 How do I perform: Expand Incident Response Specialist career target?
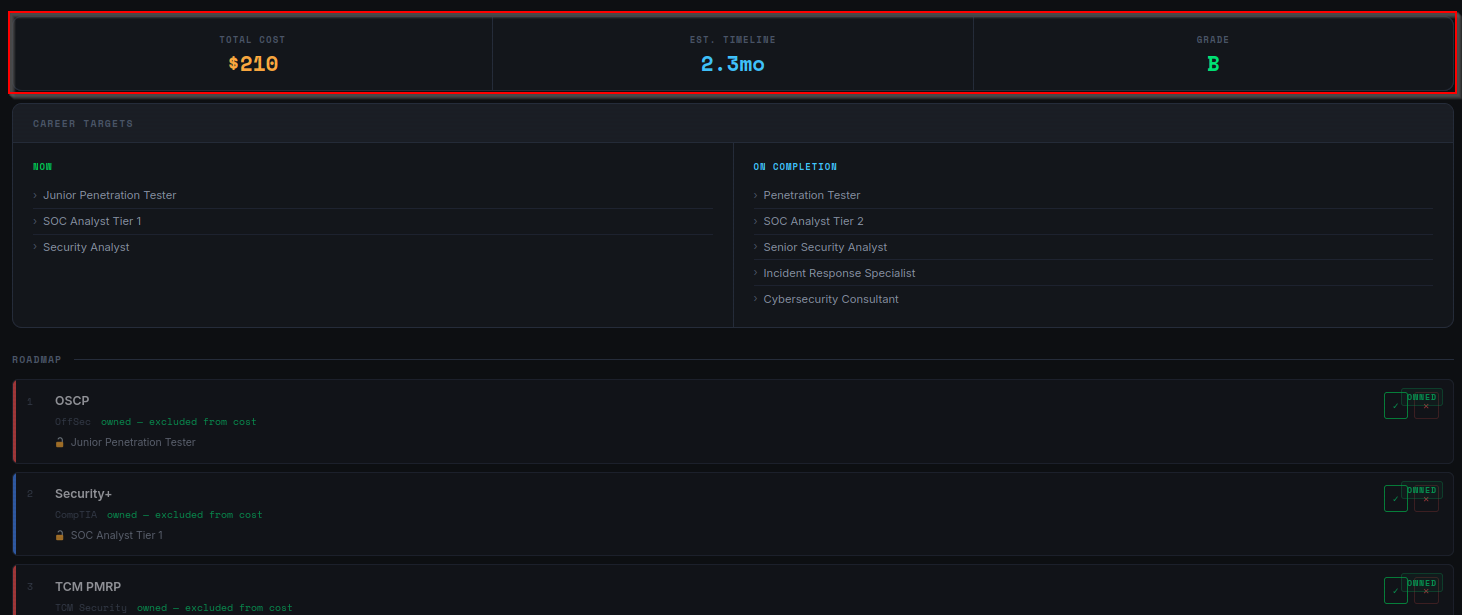tap(839, 273)
